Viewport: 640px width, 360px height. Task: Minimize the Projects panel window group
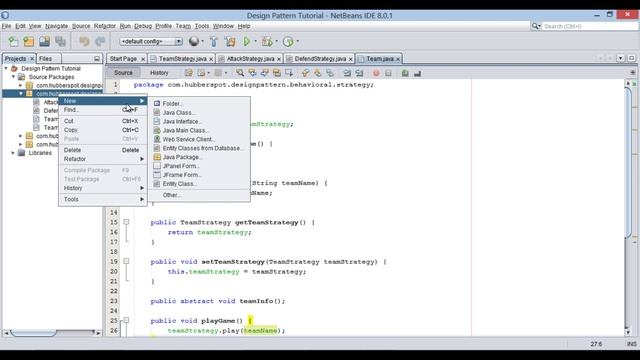click(97, 59)
